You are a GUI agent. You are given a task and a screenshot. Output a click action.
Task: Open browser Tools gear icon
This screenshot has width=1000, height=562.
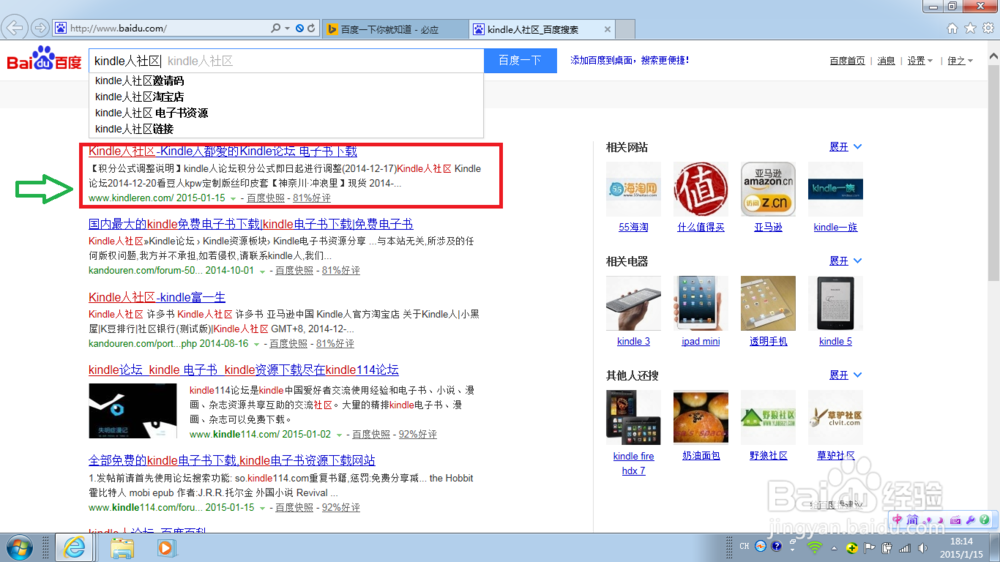[988, 28]
